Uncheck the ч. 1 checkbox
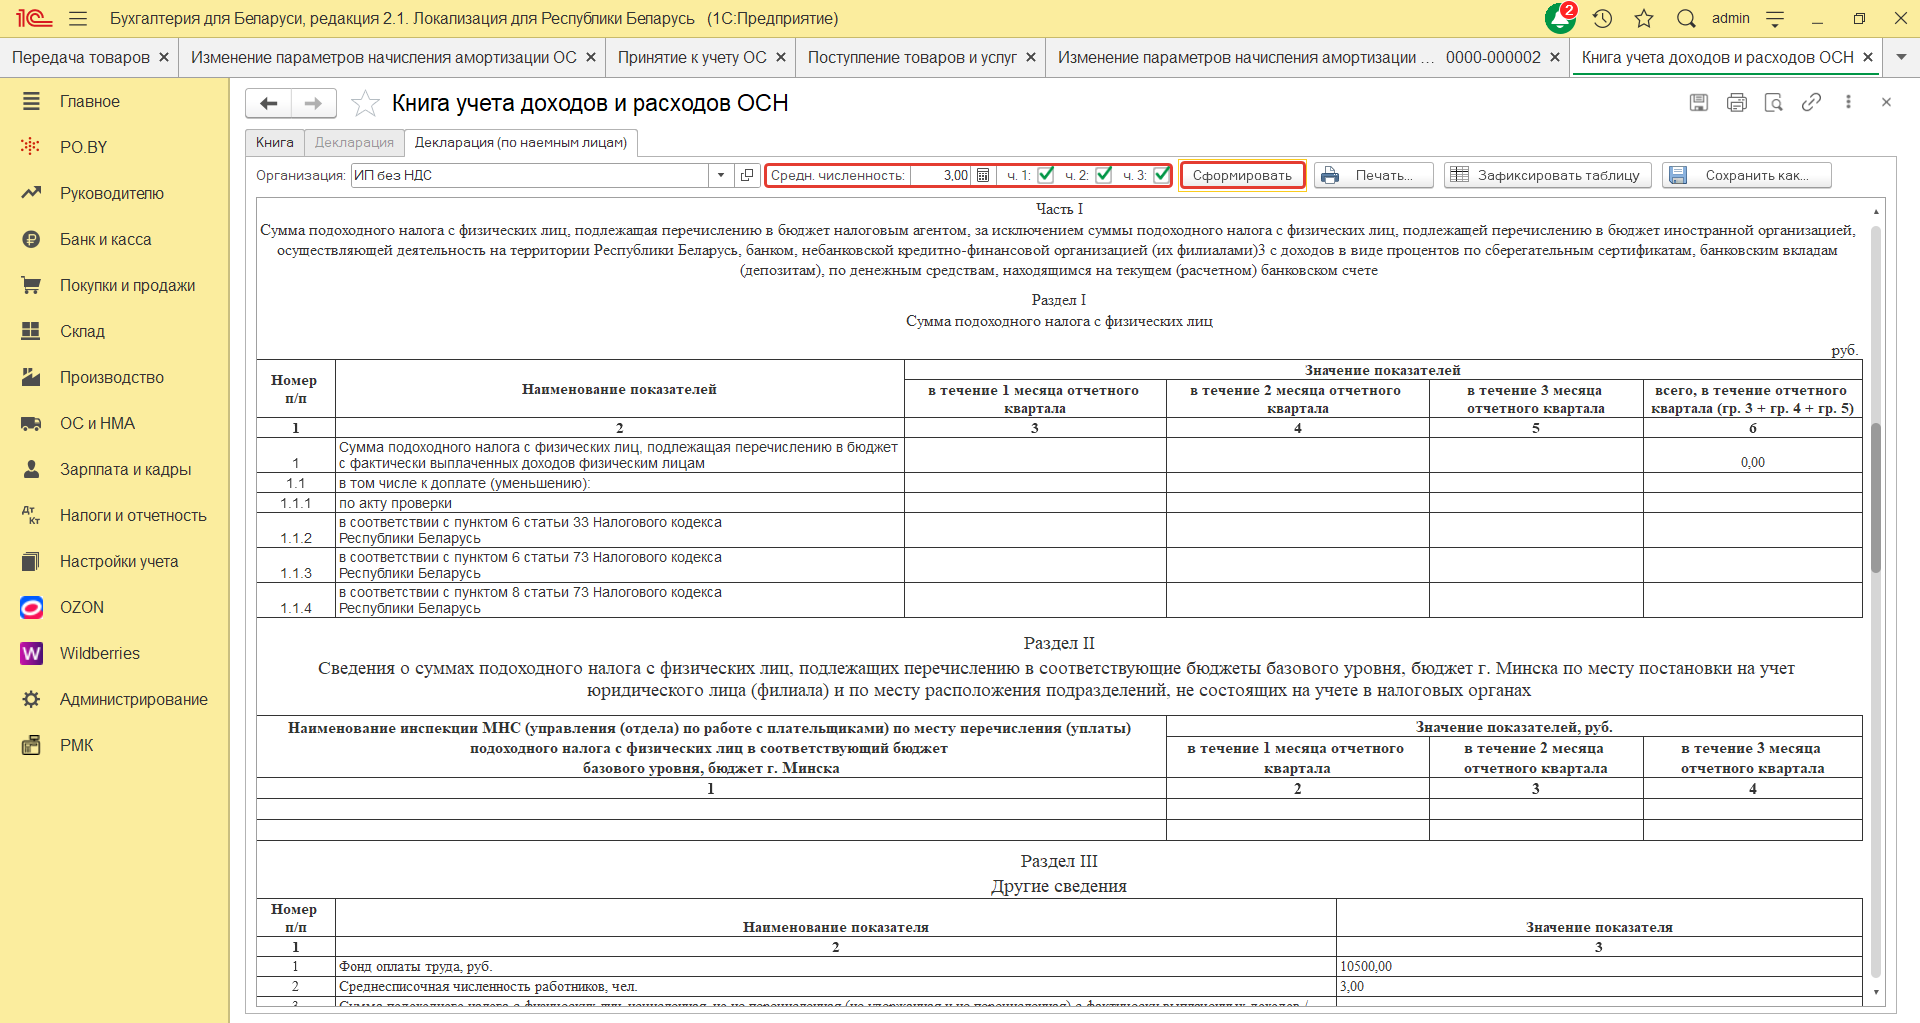The image size is (1920, 1023). coord(1046,175)
